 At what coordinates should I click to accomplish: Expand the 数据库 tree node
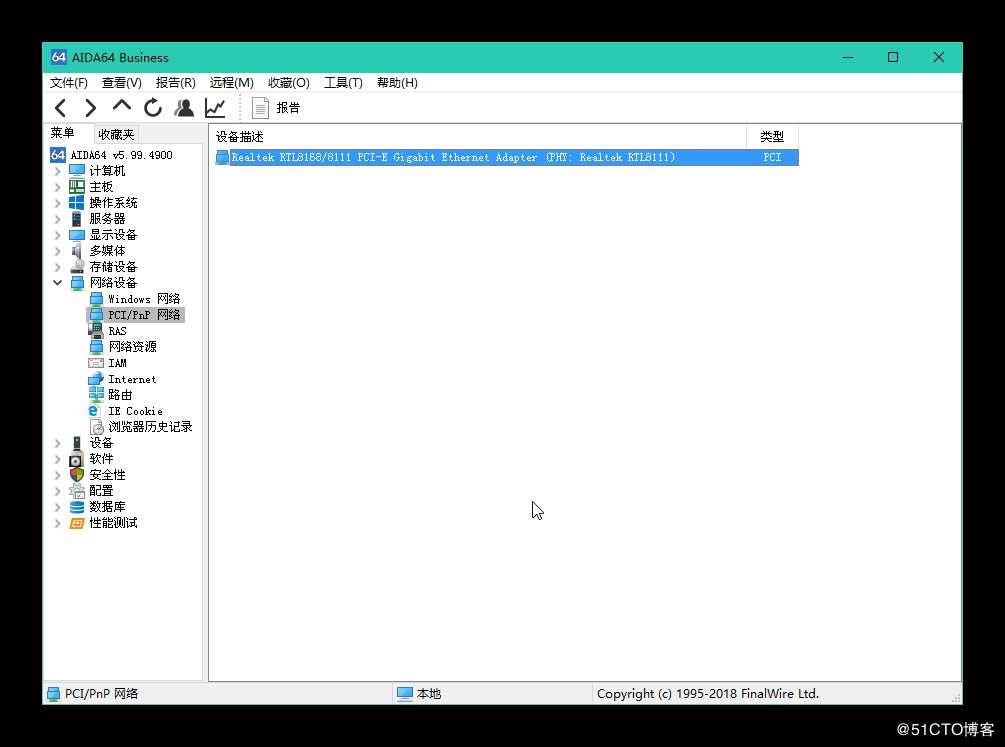pyautogui.click(x=58, y=507)
